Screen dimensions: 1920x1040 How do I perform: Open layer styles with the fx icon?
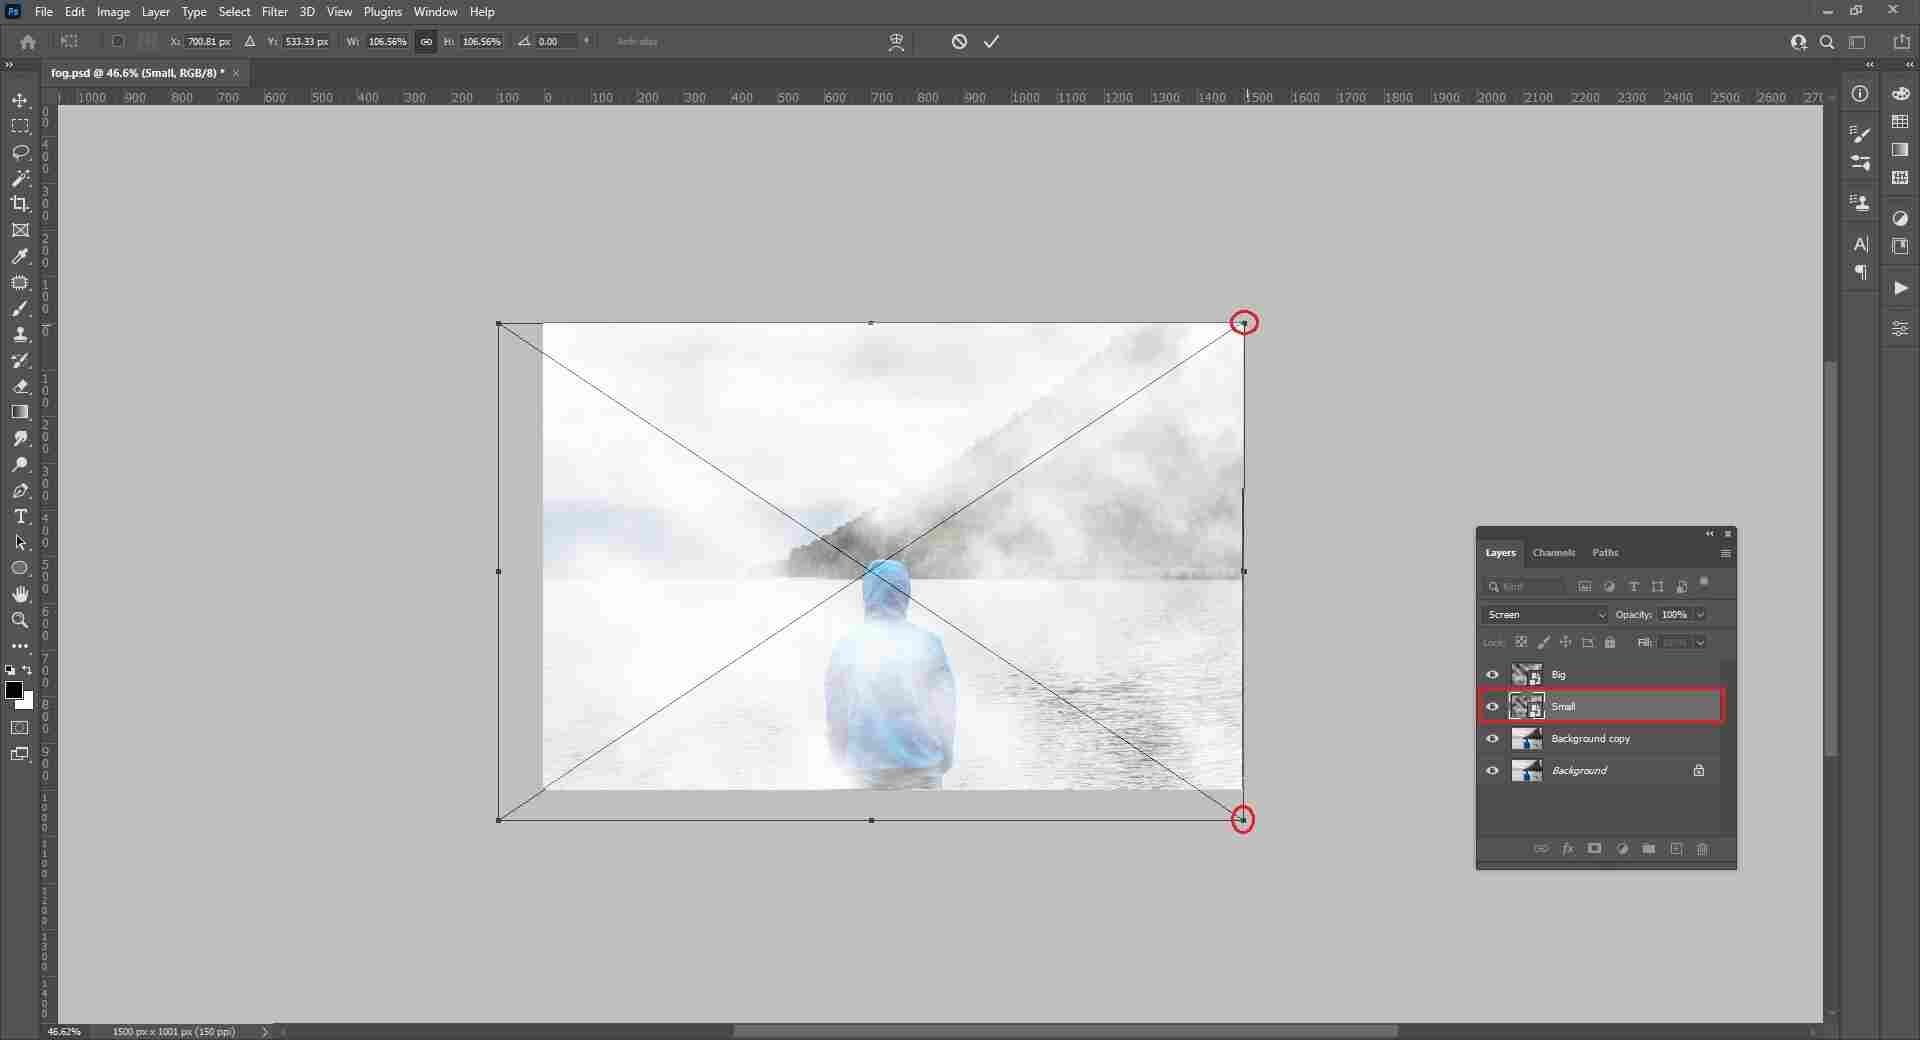pyautogui.click(x=1568, y=849)
